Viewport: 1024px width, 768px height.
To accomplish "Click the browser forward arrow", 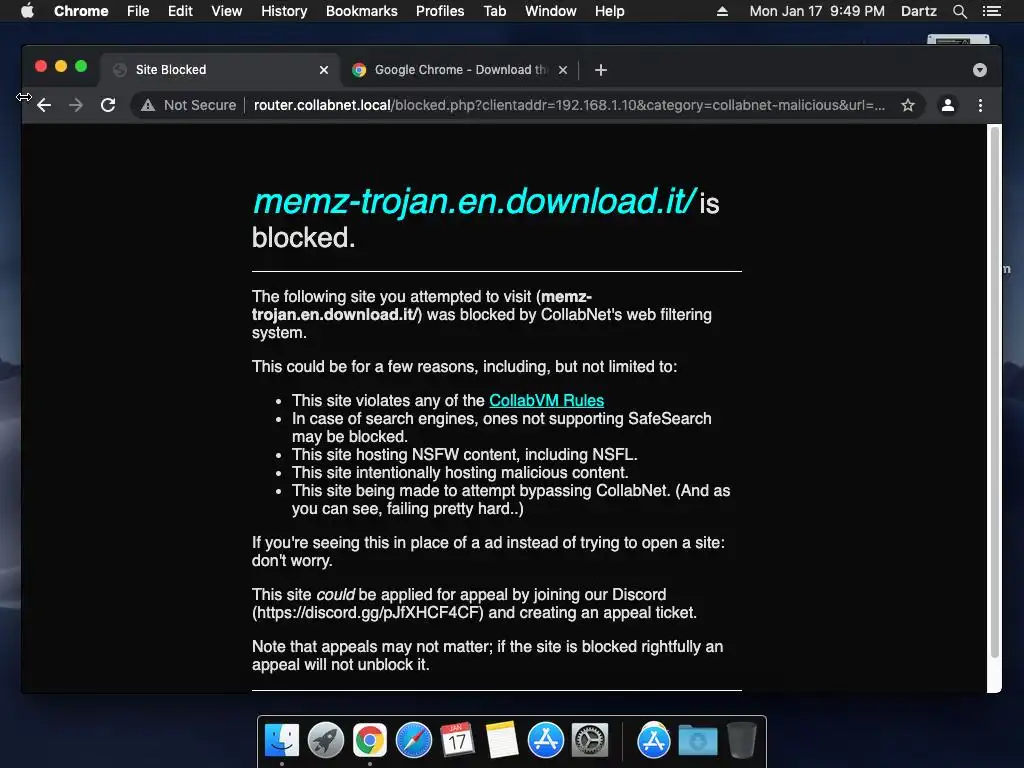I will point(76,105).
